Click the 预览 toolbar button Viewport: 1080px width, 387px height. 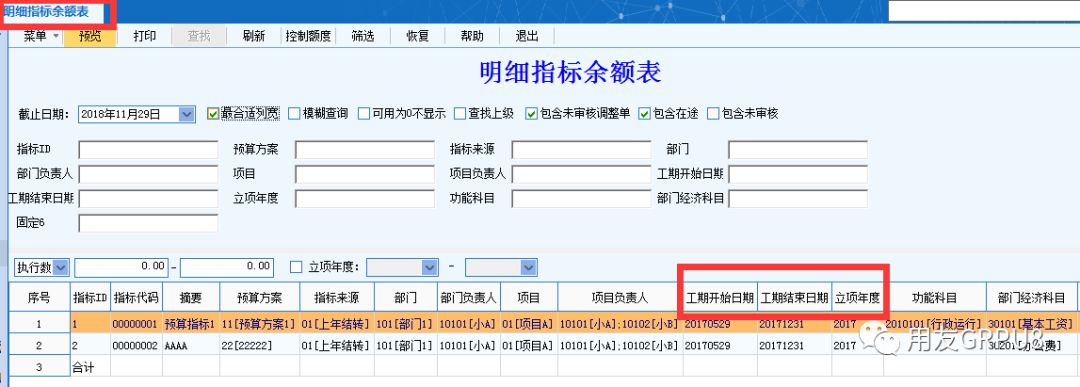pyautogui.click(x=90, y=36)
